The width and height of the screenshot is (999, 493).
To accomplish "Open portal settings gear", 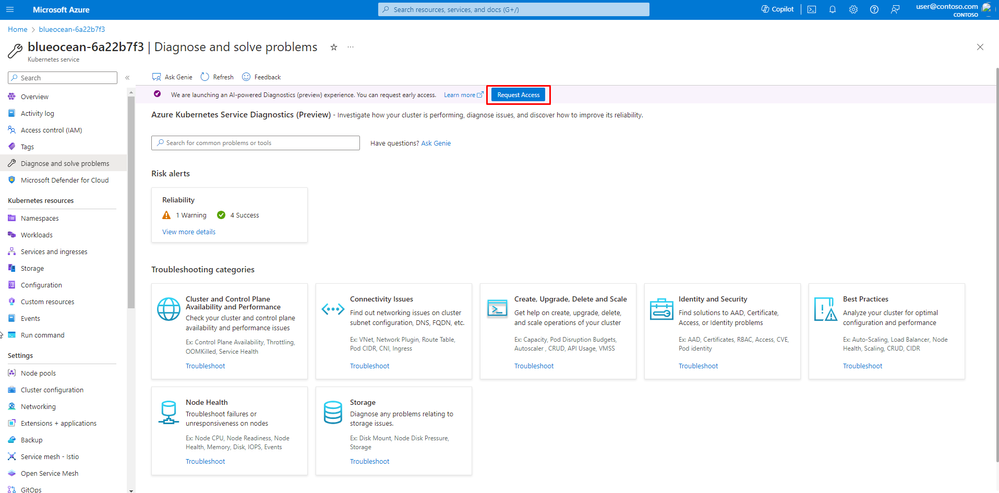I will (853, 10).
